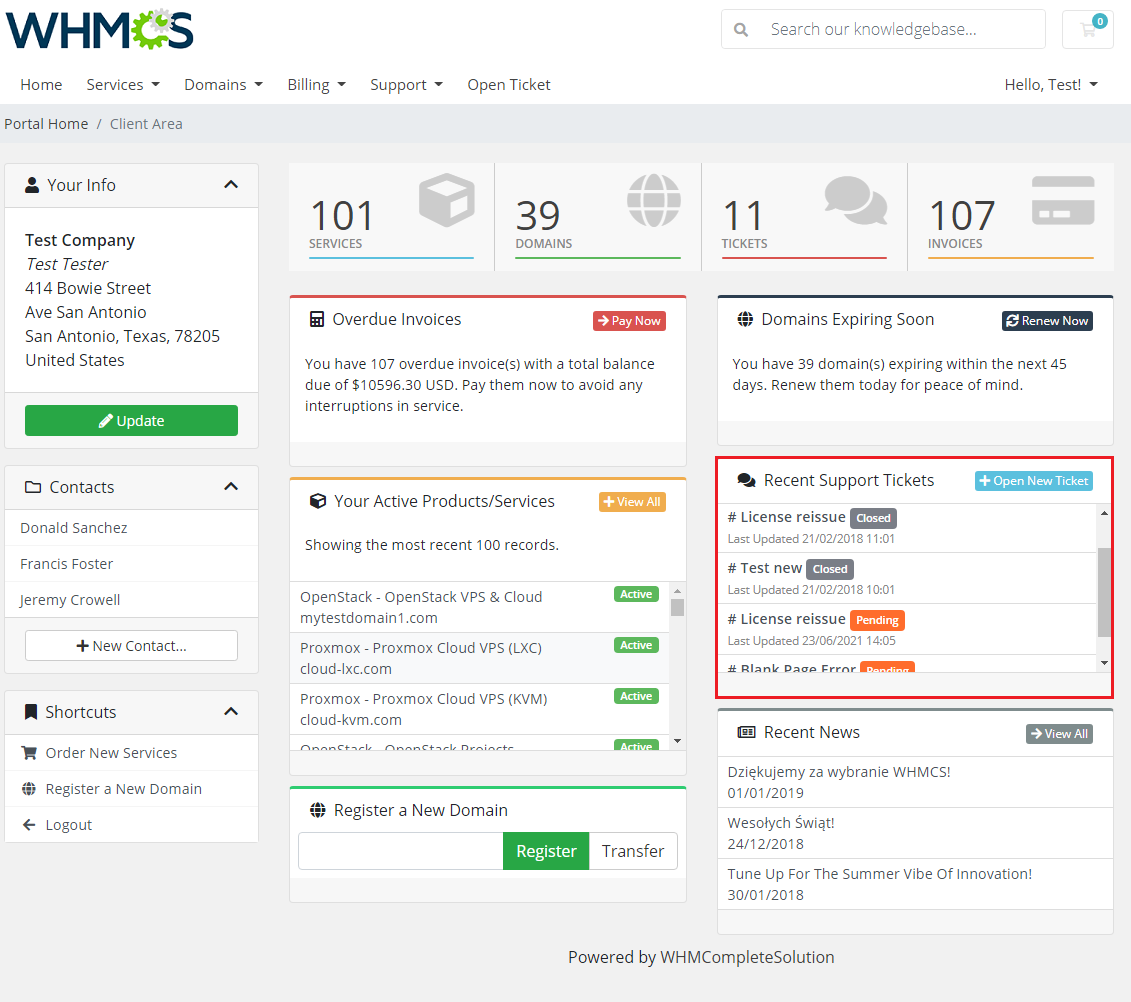1131x1002 pixels.
Task: Click the globe icon for Register a New Domain shortcut
Action: click(x=29, y=788)
